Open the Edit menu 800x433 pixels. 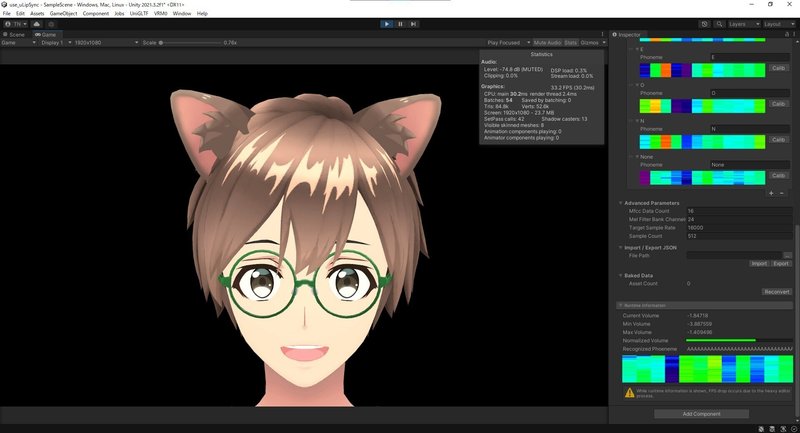pos(20,14)
